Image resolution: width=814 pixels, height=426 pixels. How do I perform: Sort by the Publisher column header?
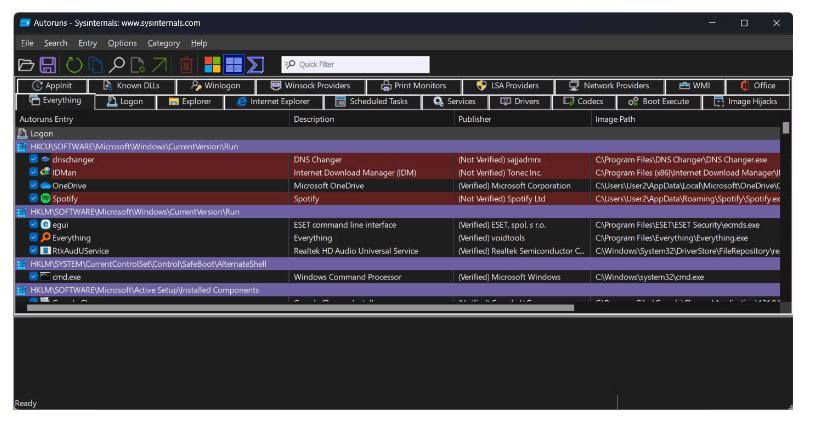point(474,119)
